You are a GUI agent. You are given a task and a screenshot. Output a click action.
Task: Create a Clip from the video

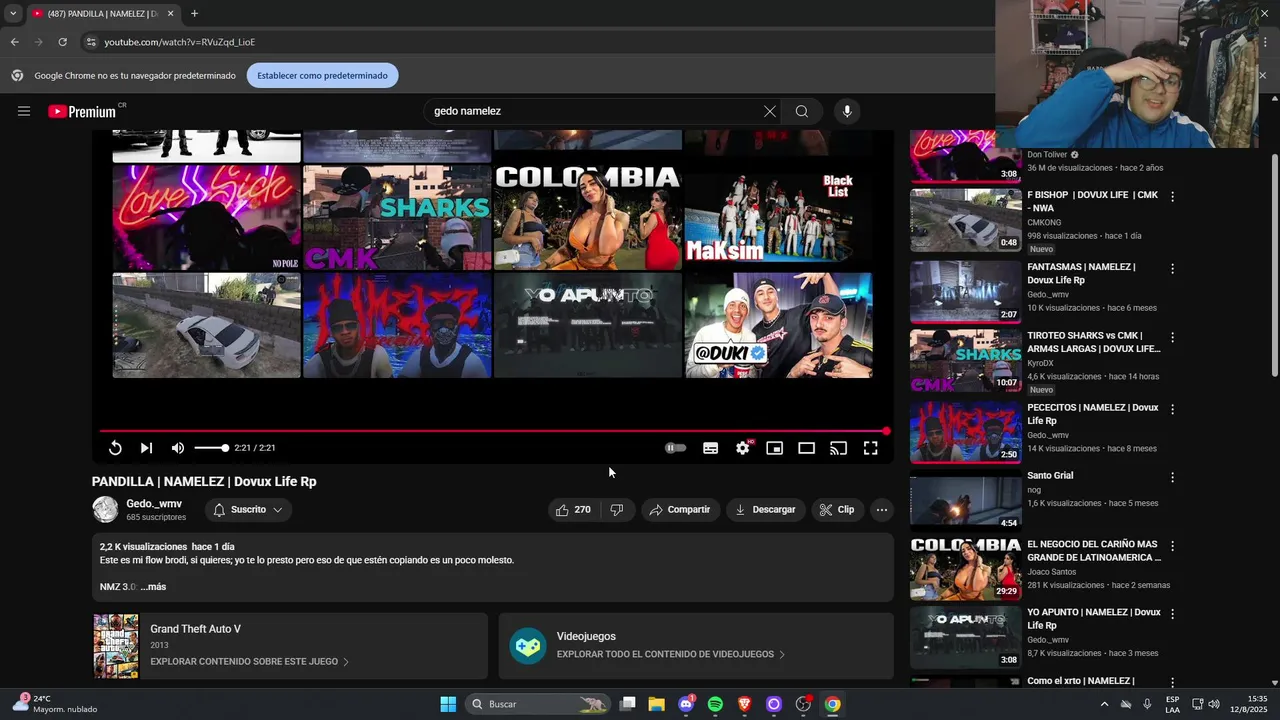(x=837, y=509)
